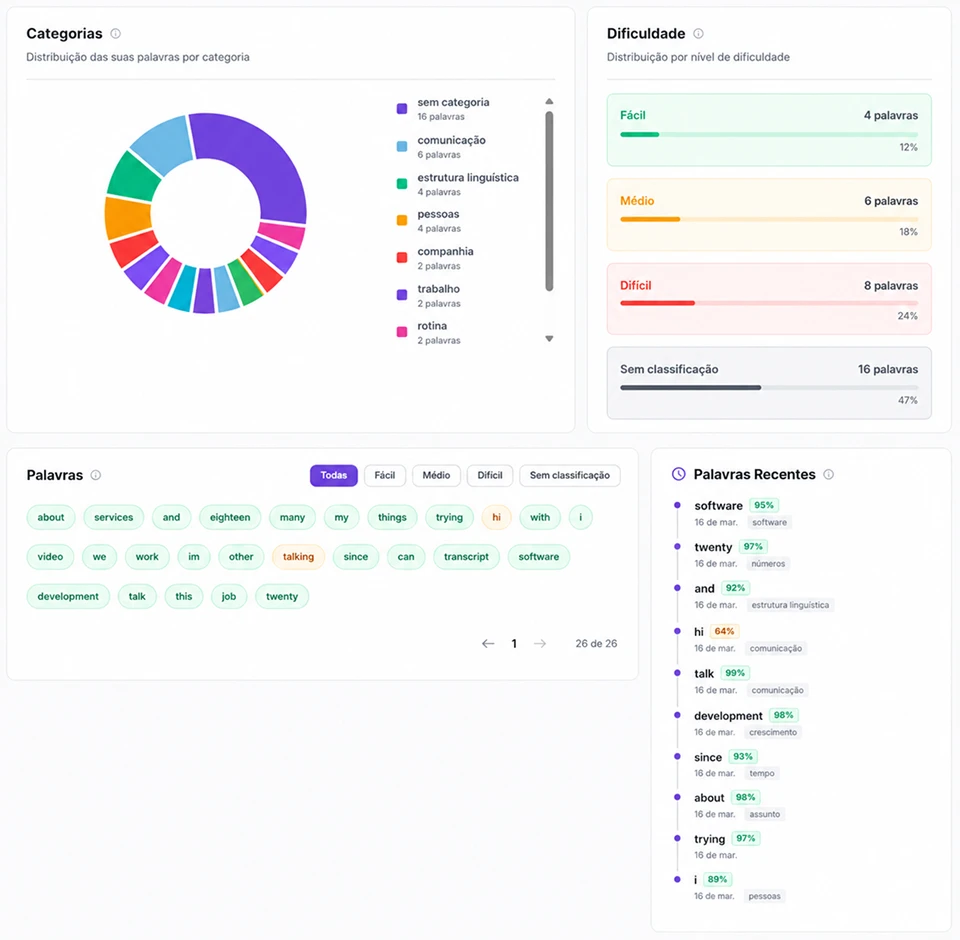Open the Difícil difficulty card
The image size is (960, 940).
point(769,299)
